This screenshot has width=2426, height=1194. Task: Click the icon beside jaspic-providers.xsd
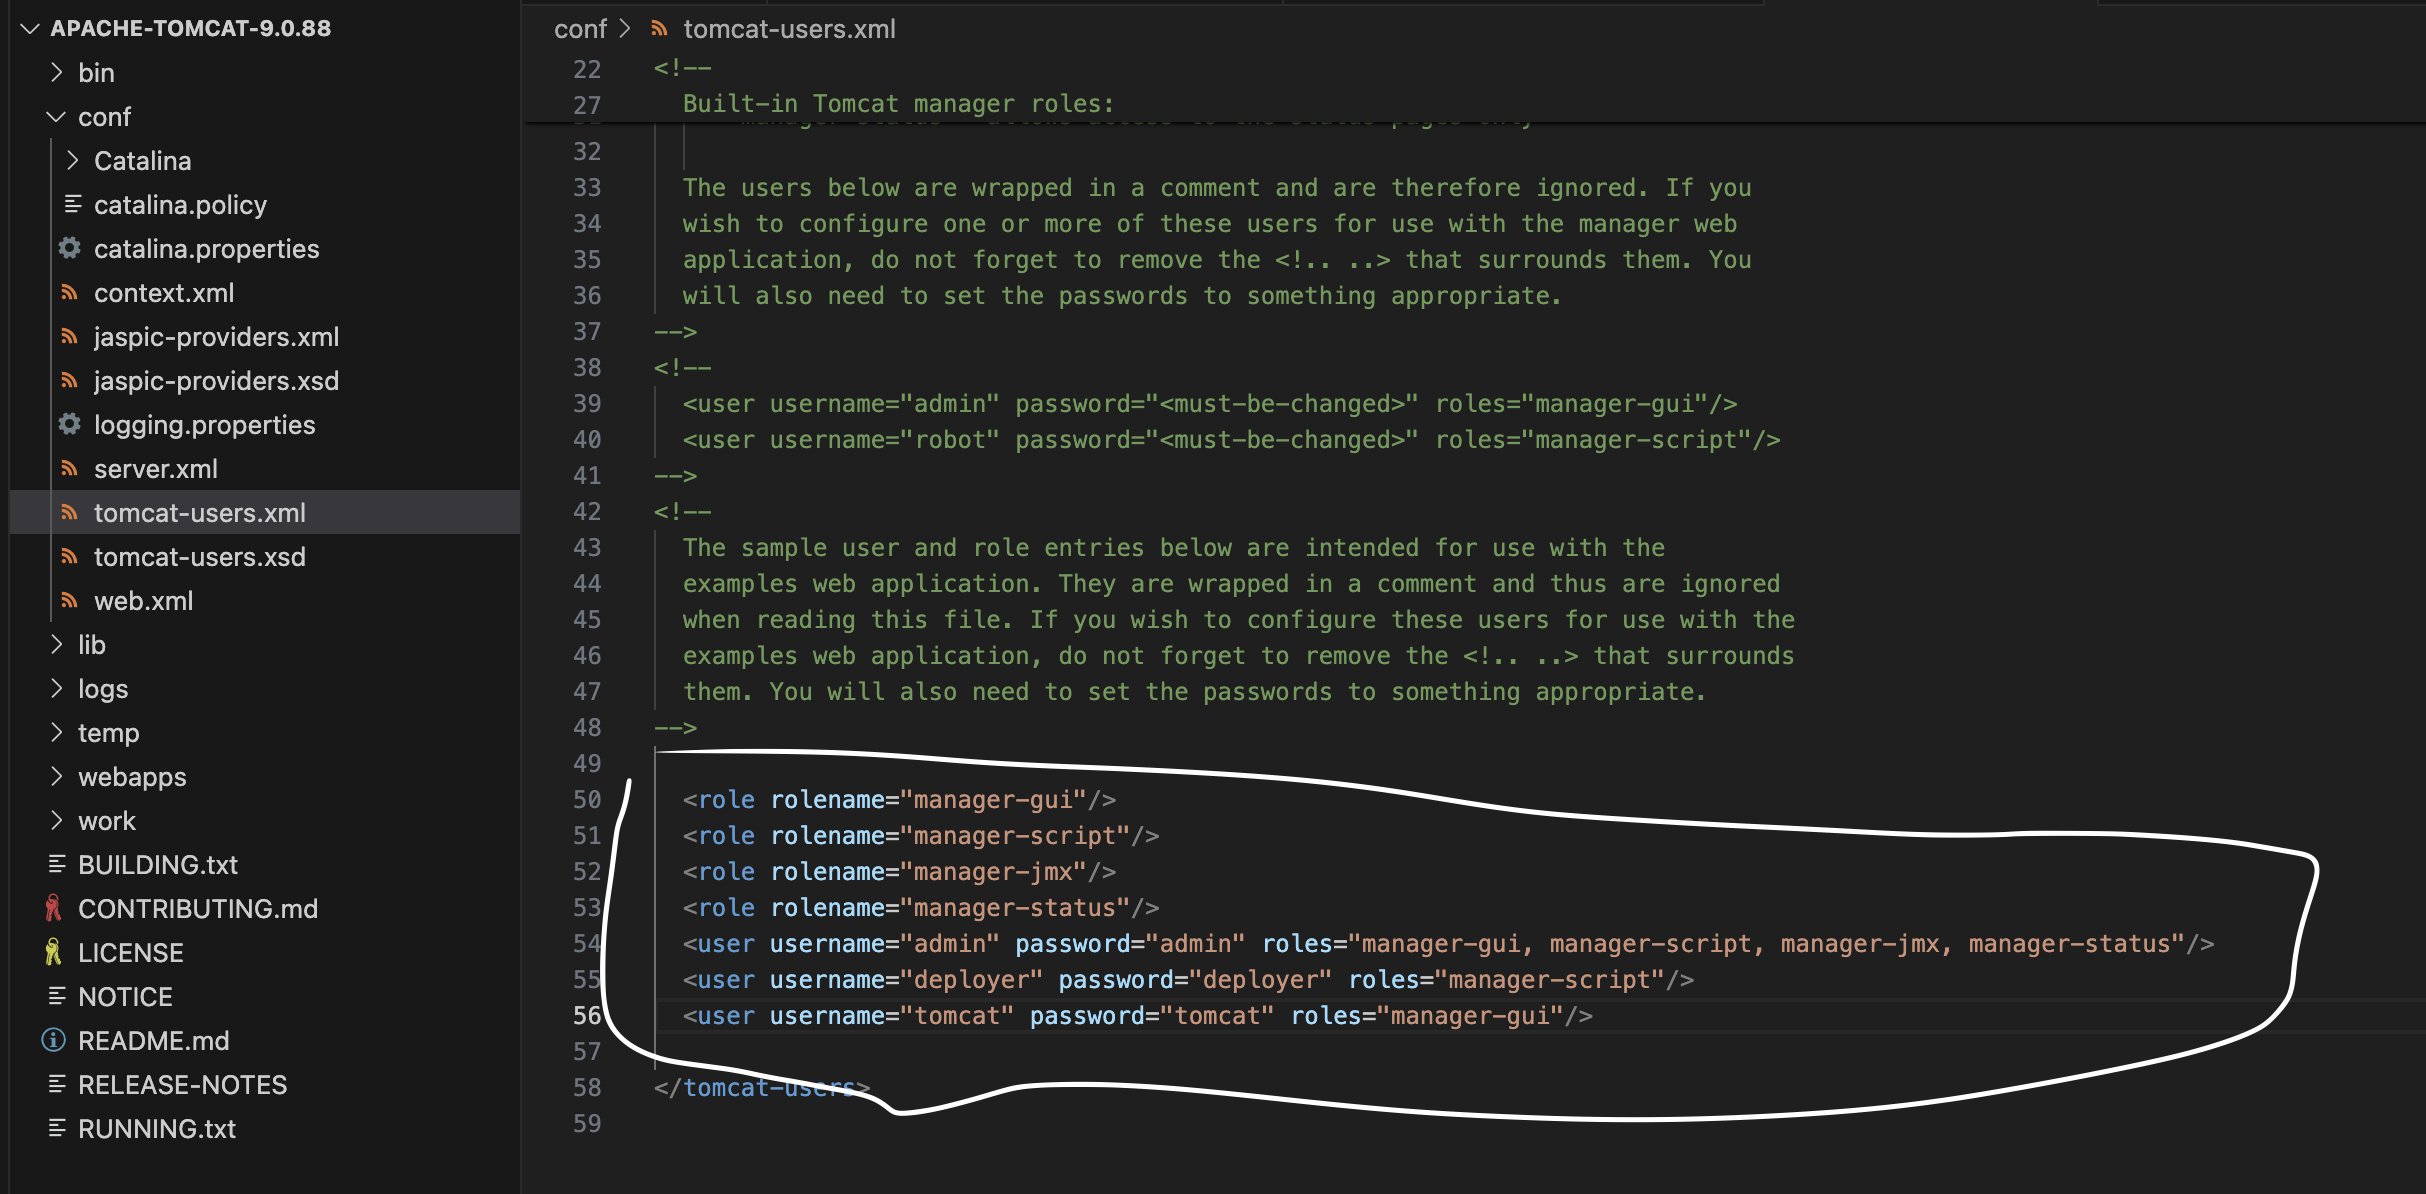pyautogui.click(x=69, y=380)
